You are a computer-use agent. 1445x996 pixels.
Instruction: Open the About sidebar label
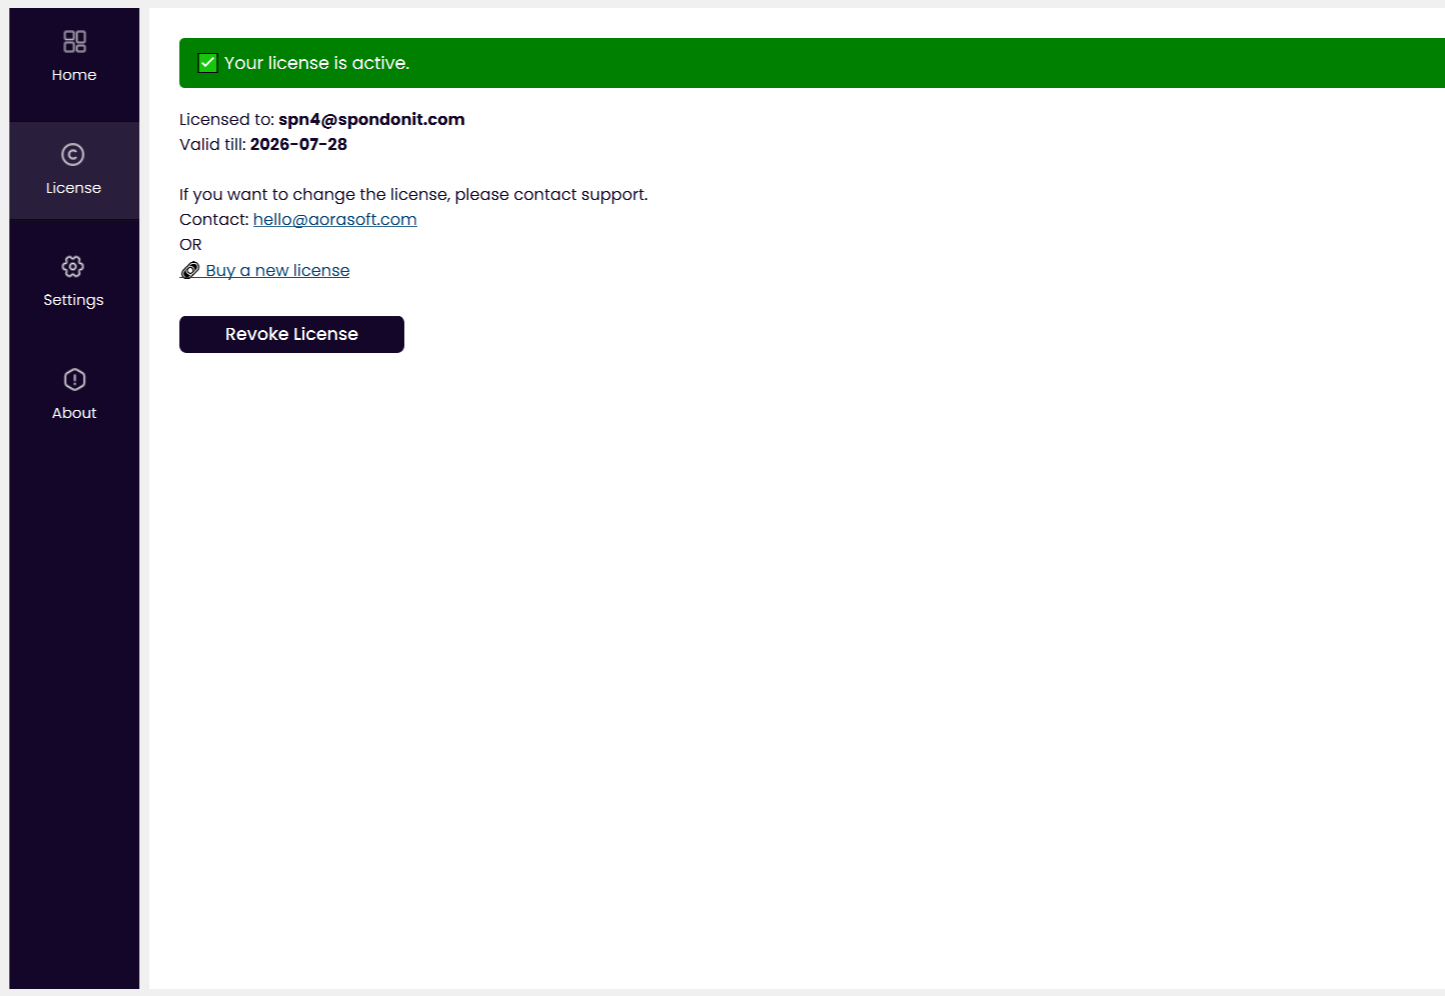pos(74,413)
